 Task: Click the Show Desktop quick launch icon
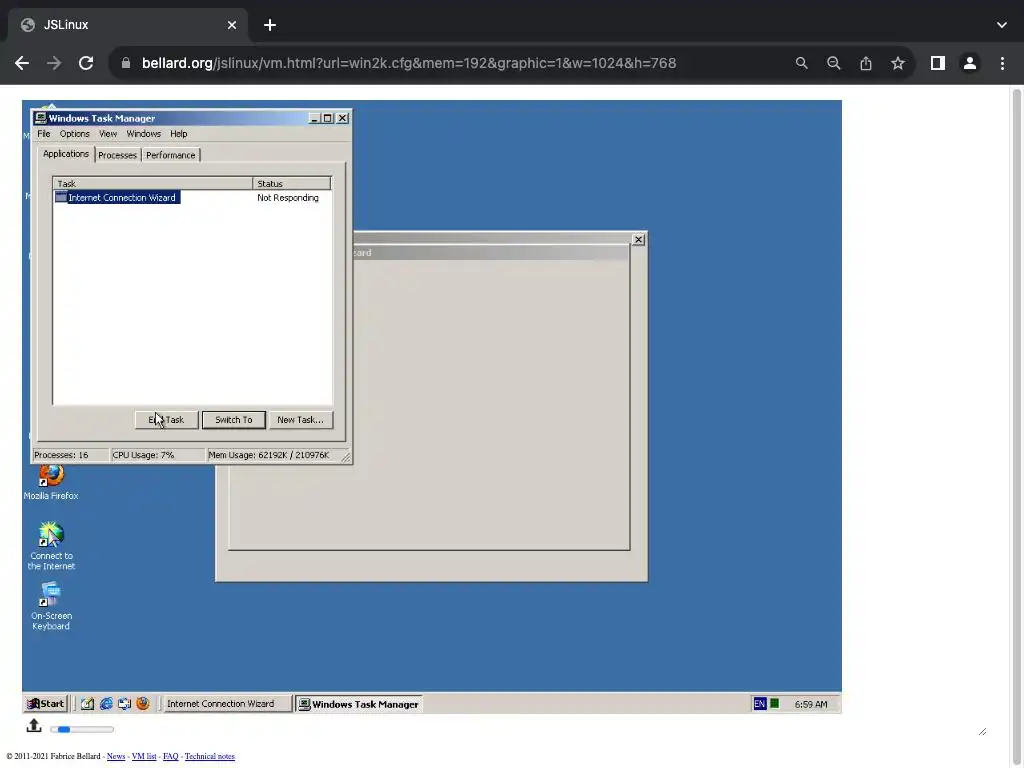point(88,703)
